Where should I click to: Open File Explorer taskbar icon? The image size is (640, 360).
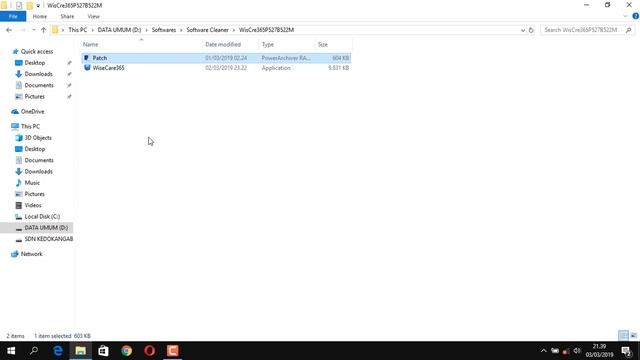80,351
